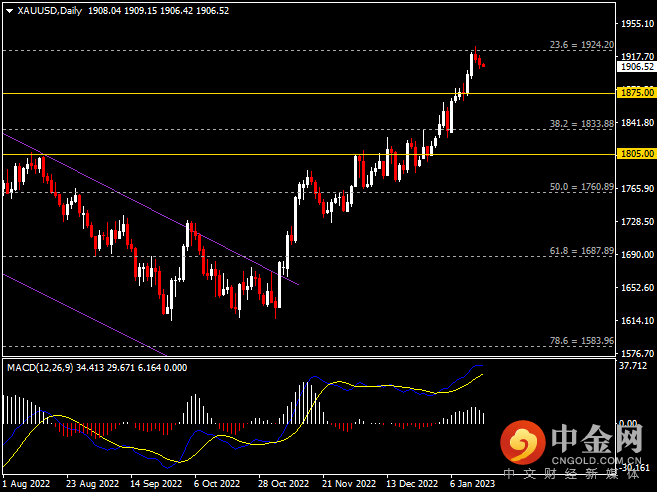The height and width of the screenshot is (492, 657).
Task: Click the 78.6 = 1583.96 Fibonacci label
Action: click(x=581, y=340)
